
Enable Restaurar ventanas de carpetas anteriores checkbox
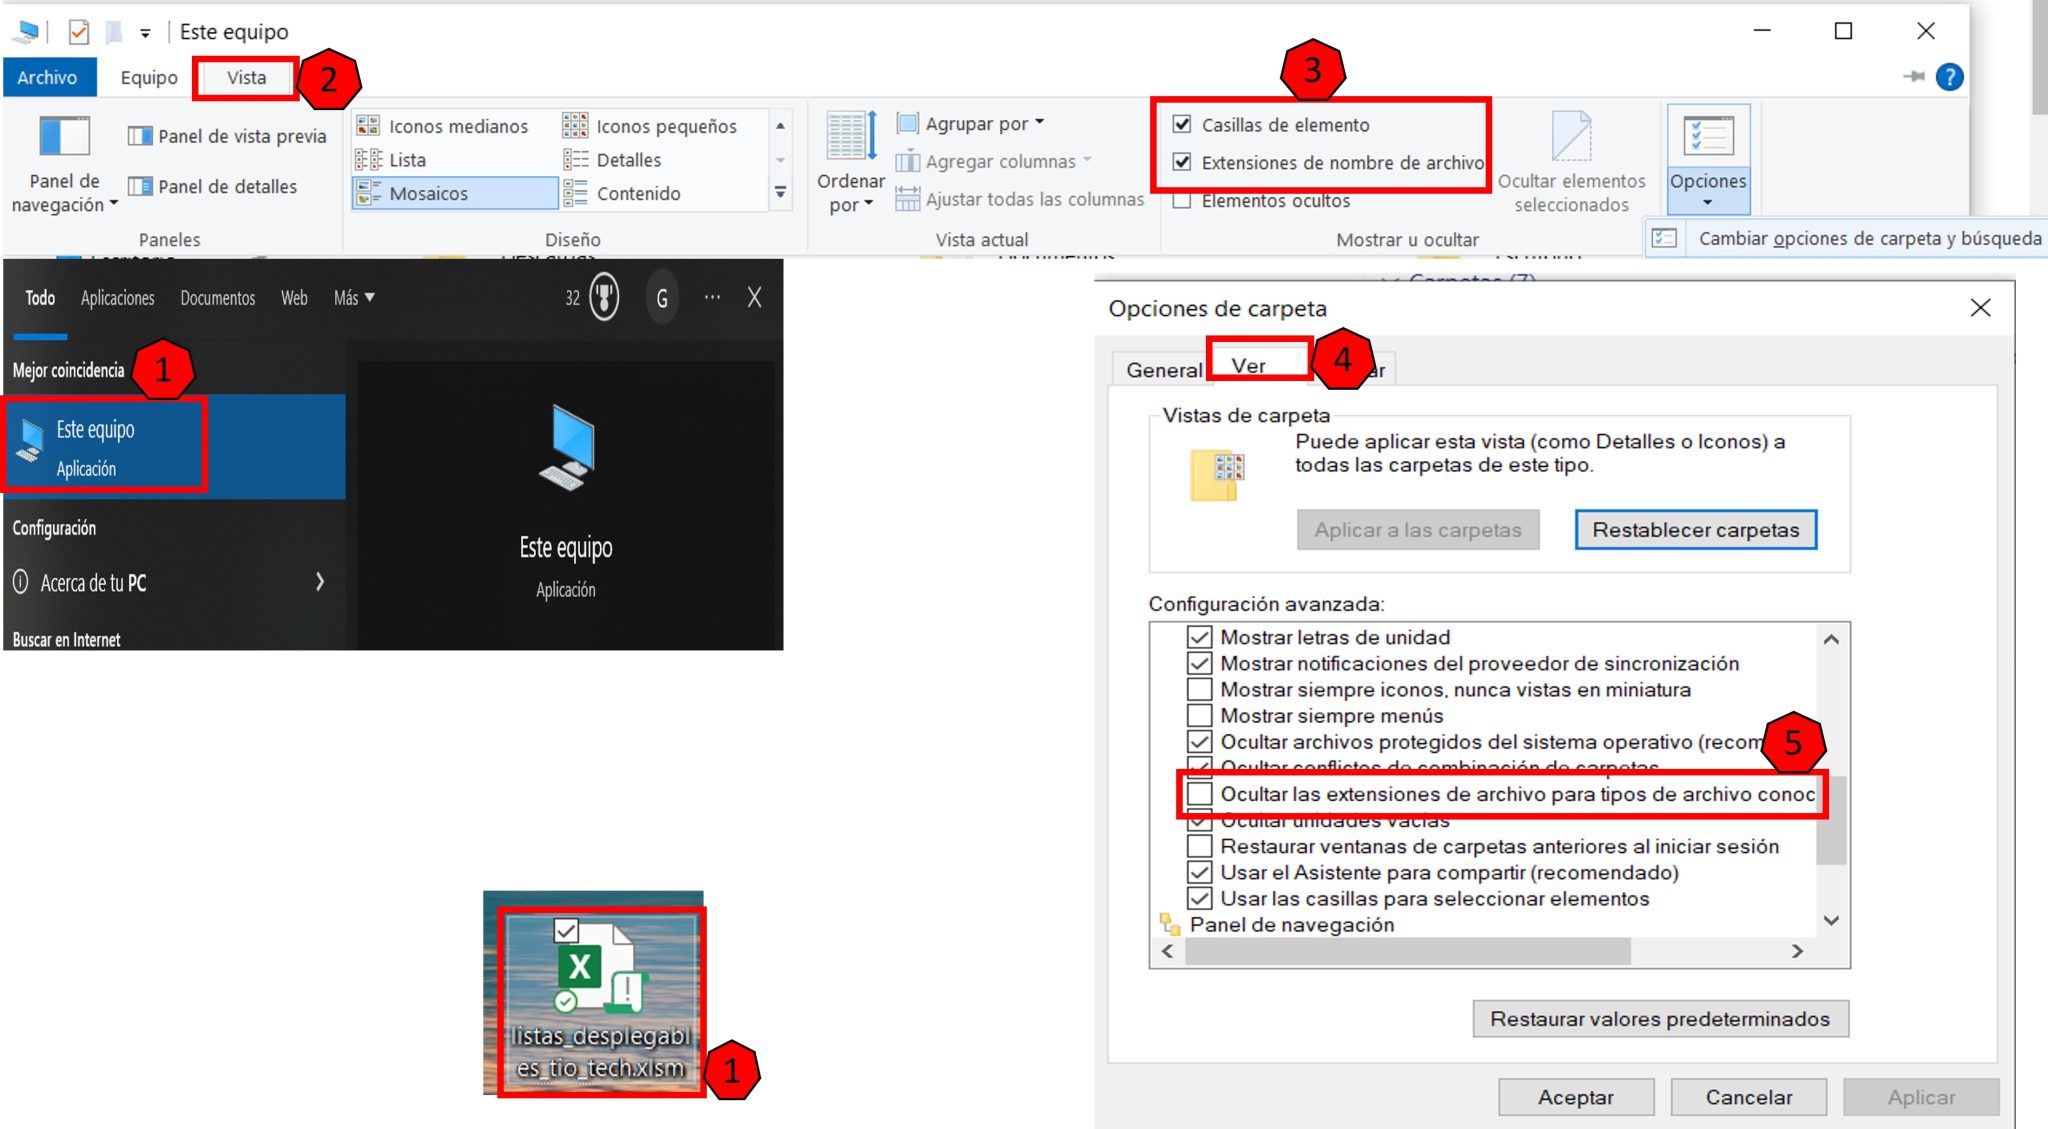point(1199,846)
